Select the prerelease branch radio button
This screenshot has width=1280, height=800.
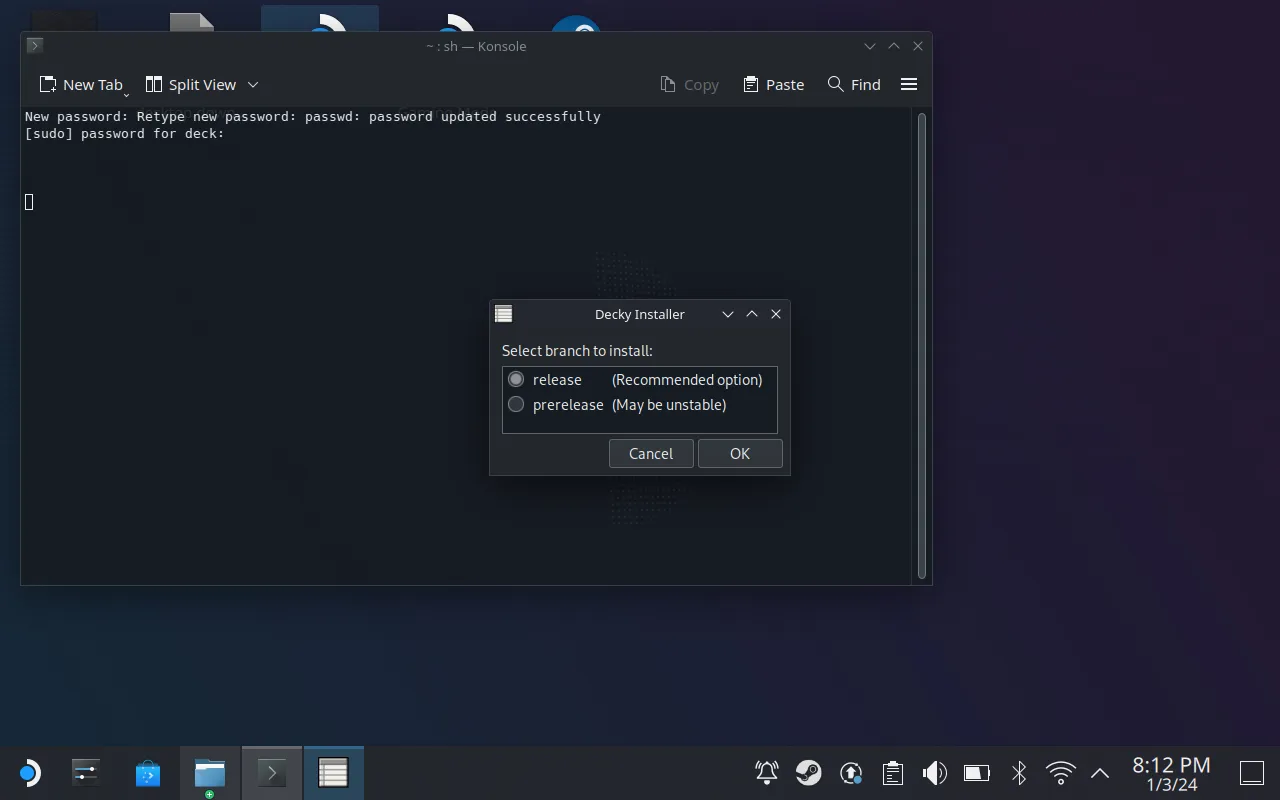[x=516, y=404]
